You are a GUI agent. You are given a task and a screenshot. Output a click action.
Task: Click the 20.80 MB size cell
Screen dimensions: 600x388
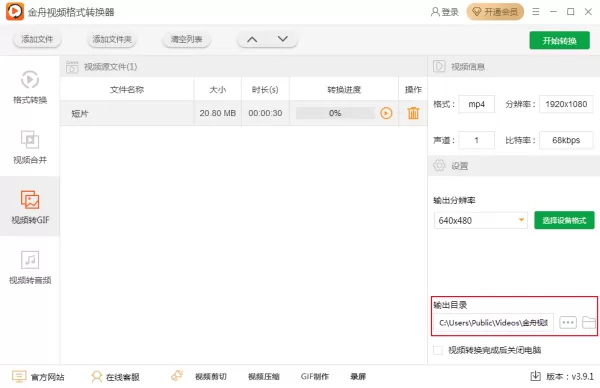[217, 113]
